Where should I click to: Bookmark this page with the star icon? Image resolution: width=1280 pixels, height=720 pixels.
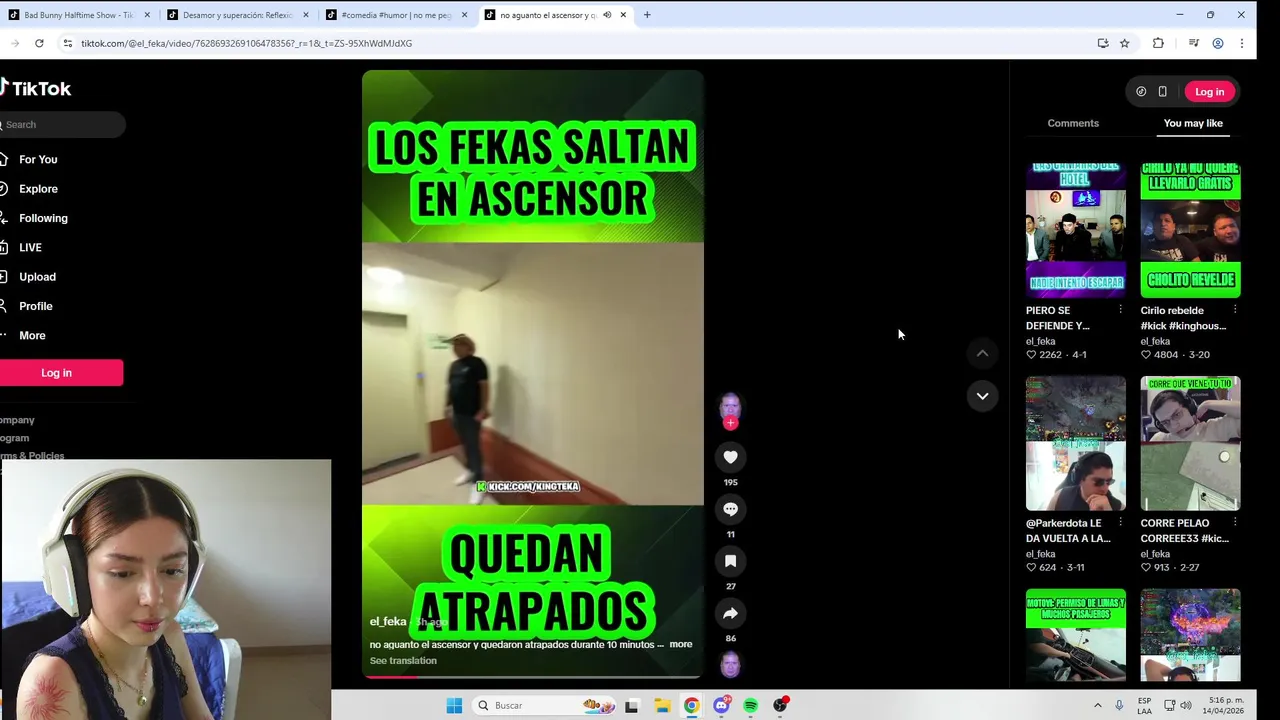1124,43
